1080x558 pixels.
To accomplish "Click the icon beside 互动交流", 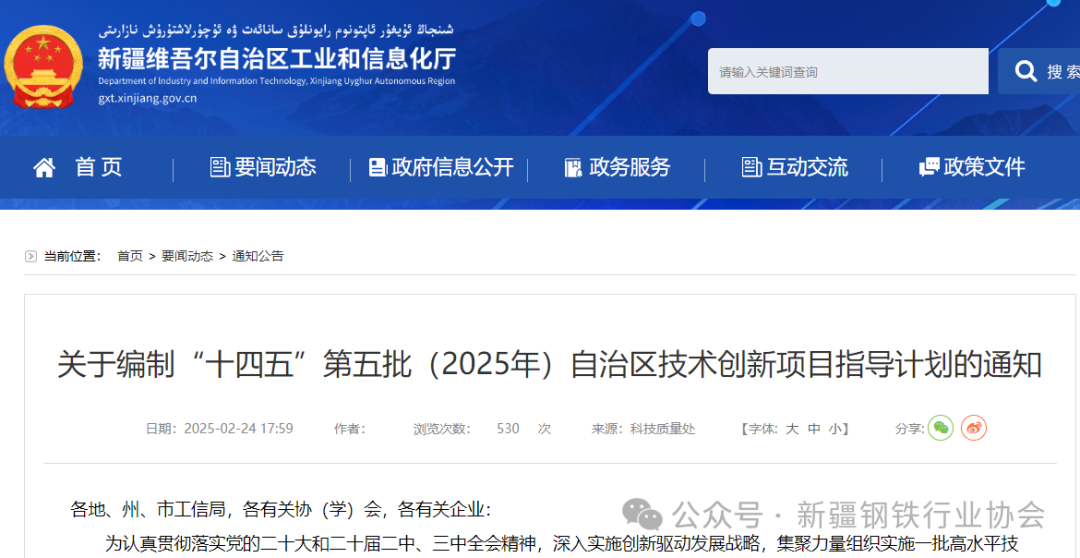I will pos(751,167).
